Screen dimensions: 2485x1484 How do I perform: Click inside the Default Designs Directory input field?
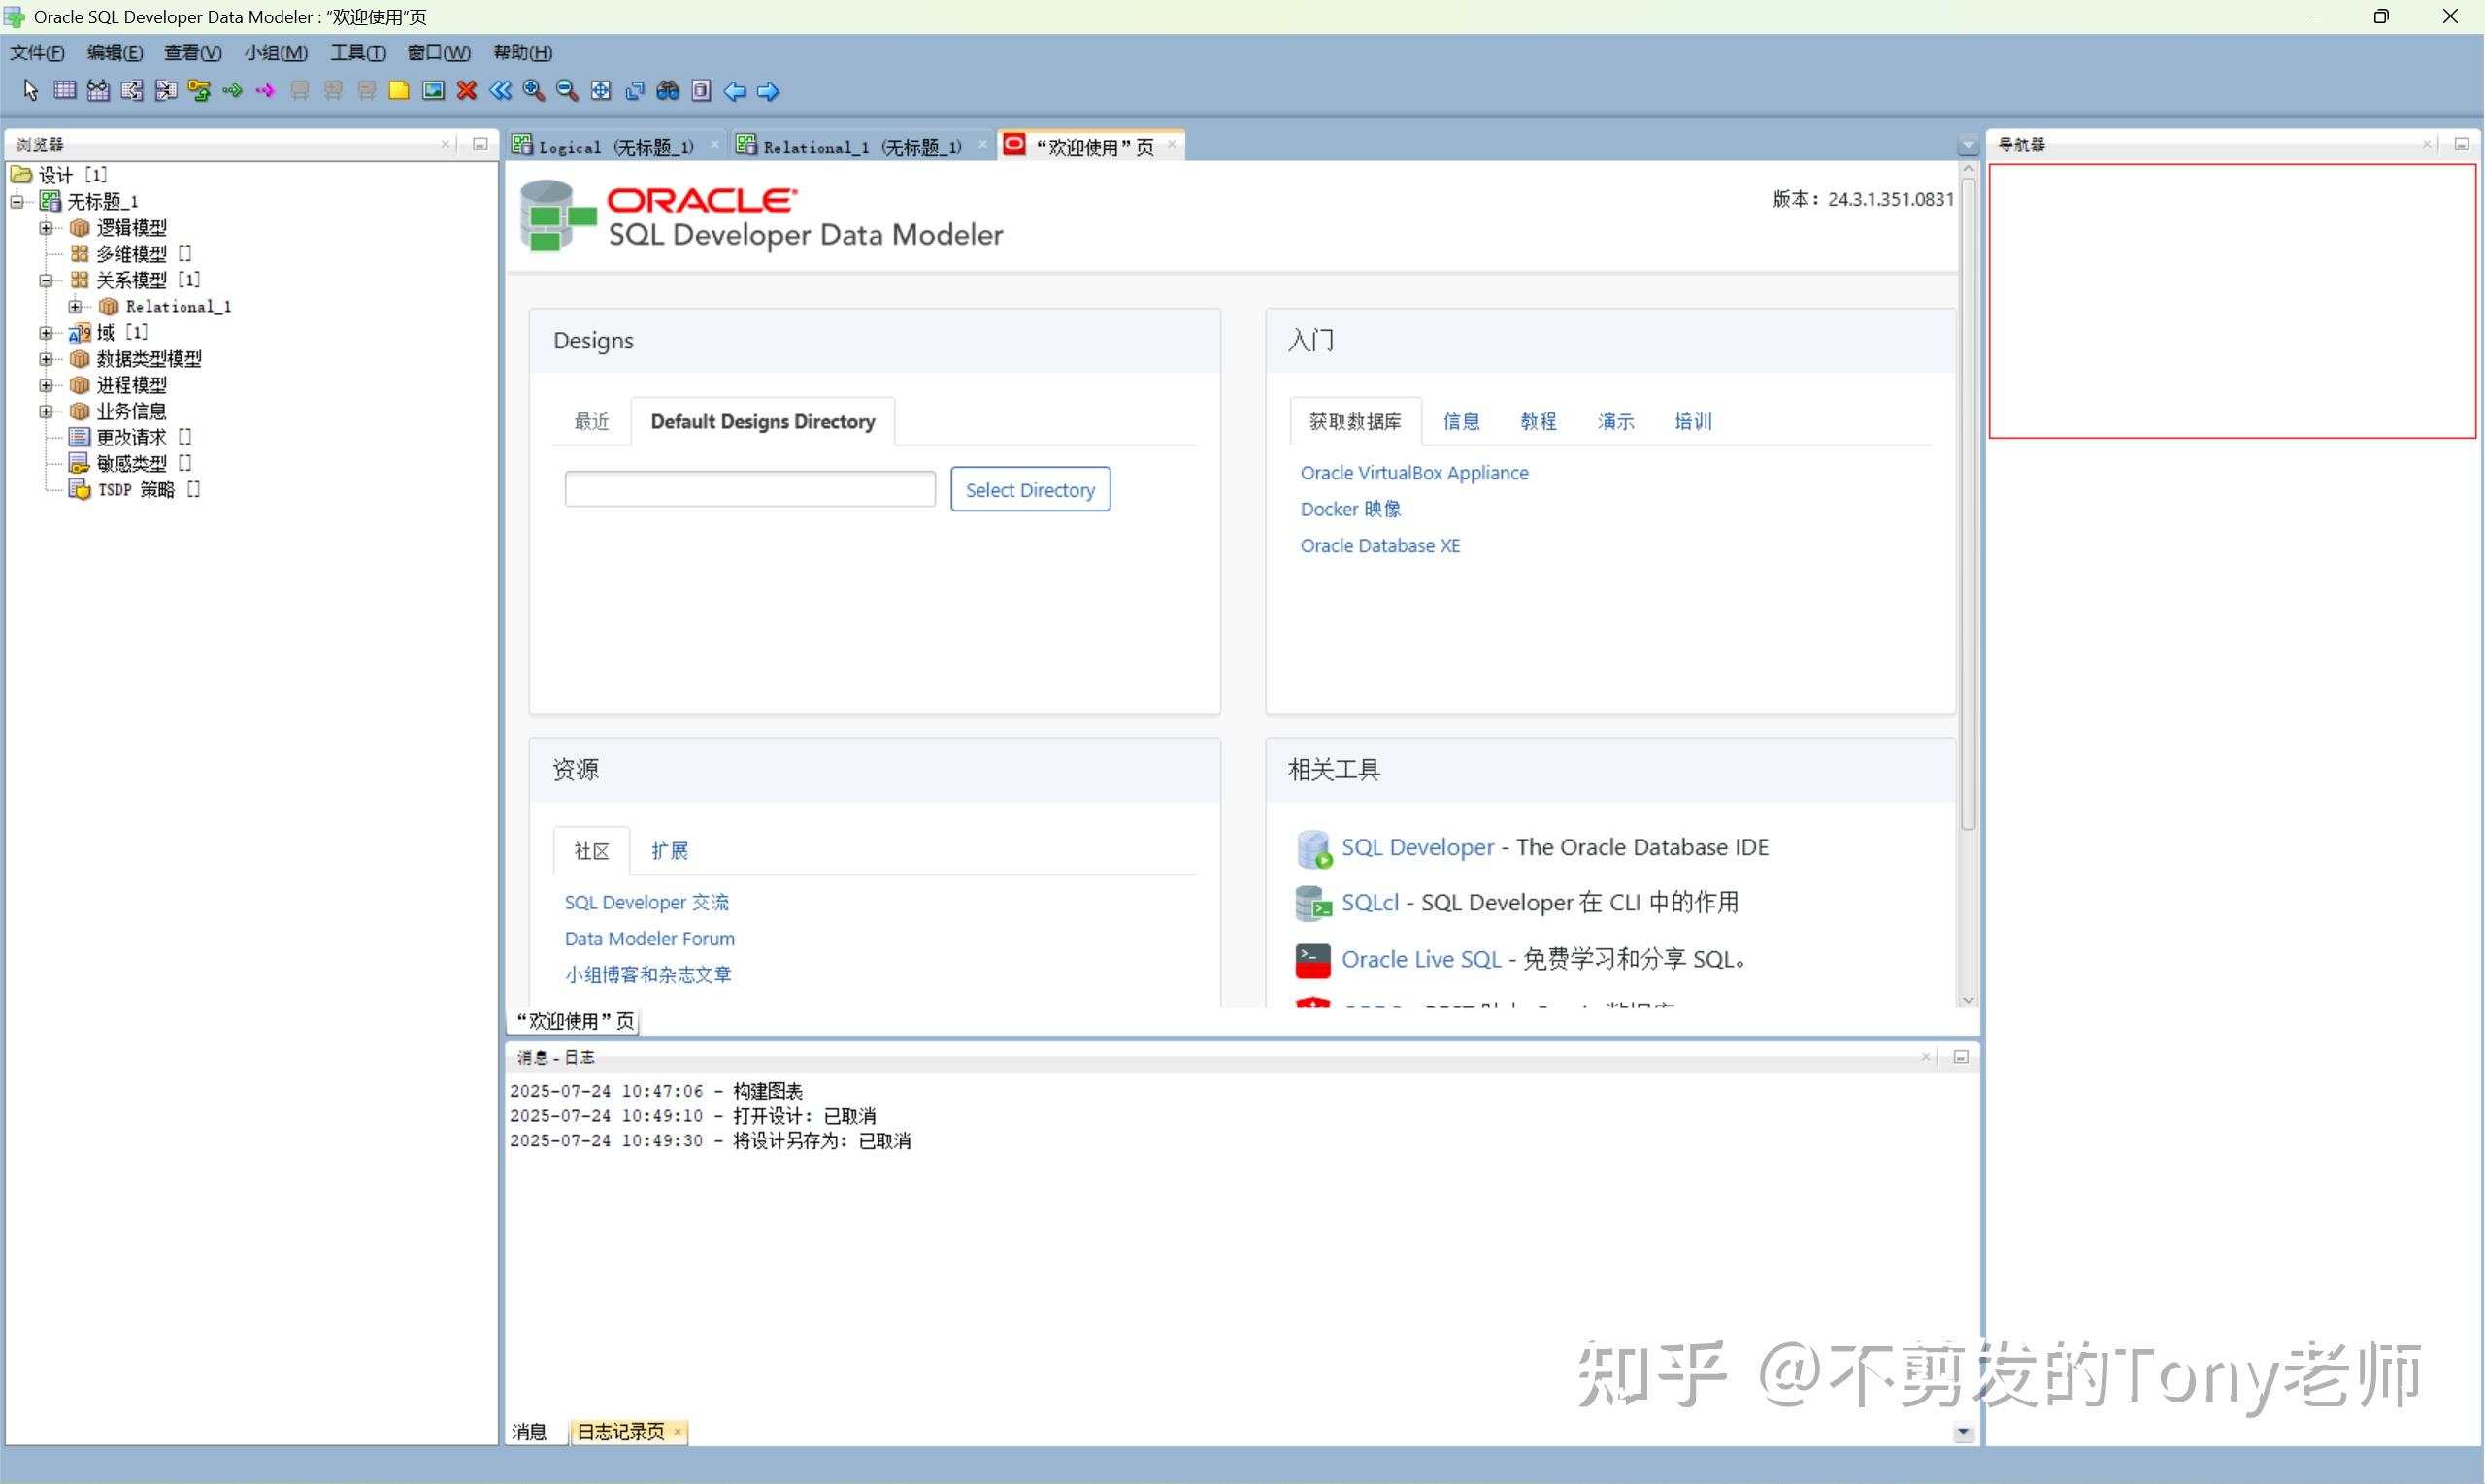(748, 489)
